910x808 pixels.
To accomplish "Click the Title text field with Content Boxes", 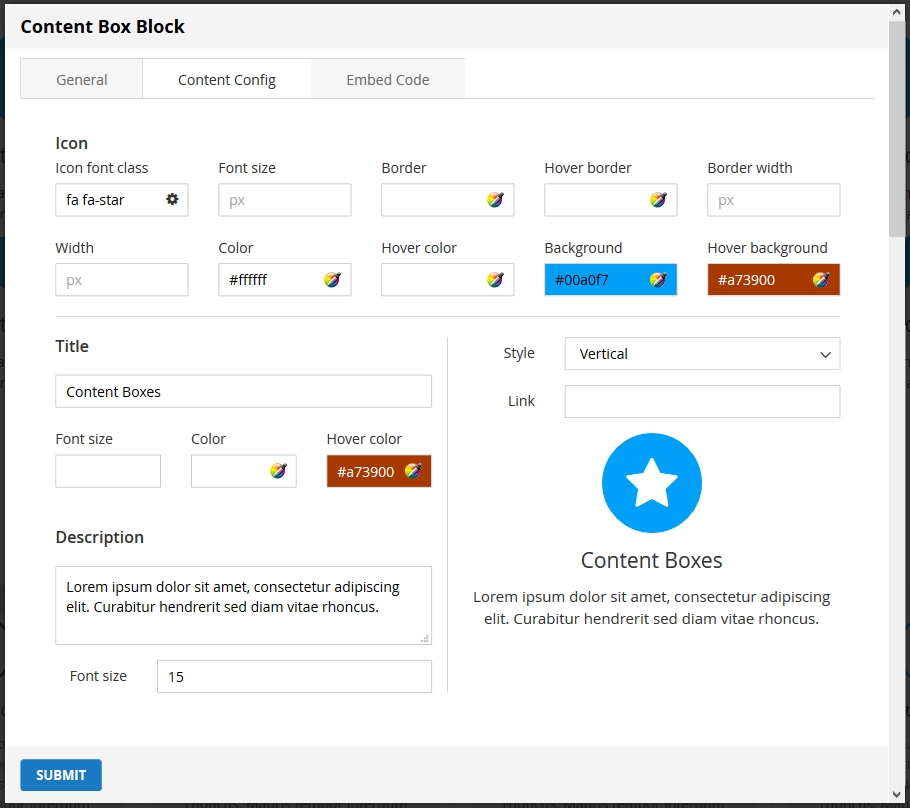I will pyautogui.click(x=243, y=392).
